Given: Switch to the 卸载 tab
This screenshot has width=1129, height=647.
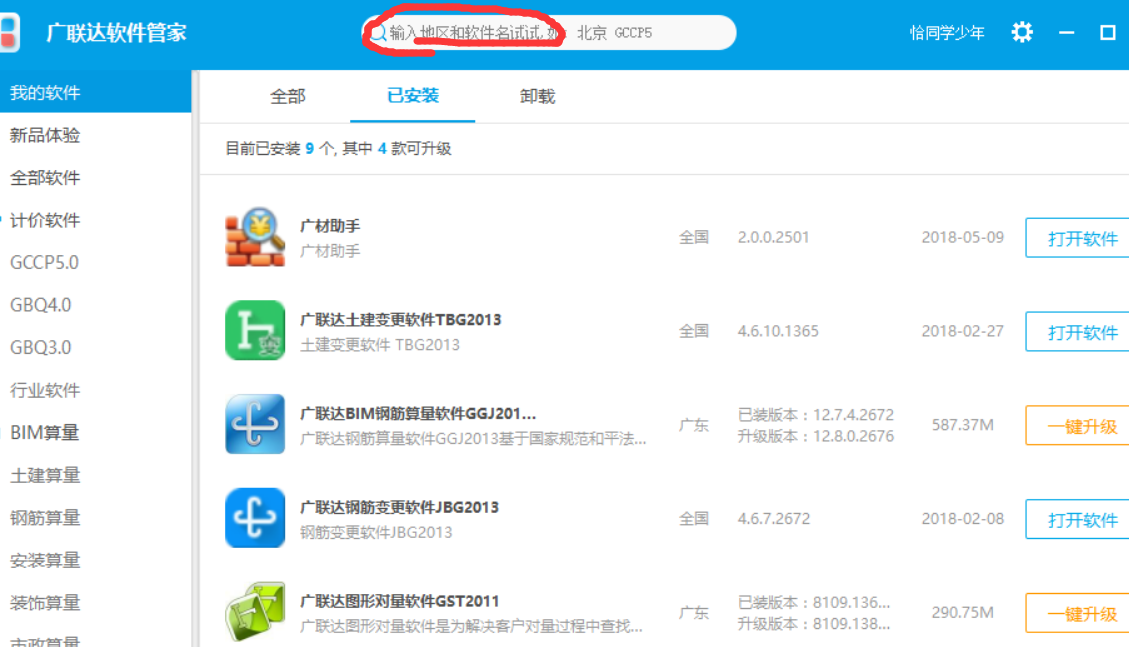Looking at the screenshot, I should click(x=537, y=96).
